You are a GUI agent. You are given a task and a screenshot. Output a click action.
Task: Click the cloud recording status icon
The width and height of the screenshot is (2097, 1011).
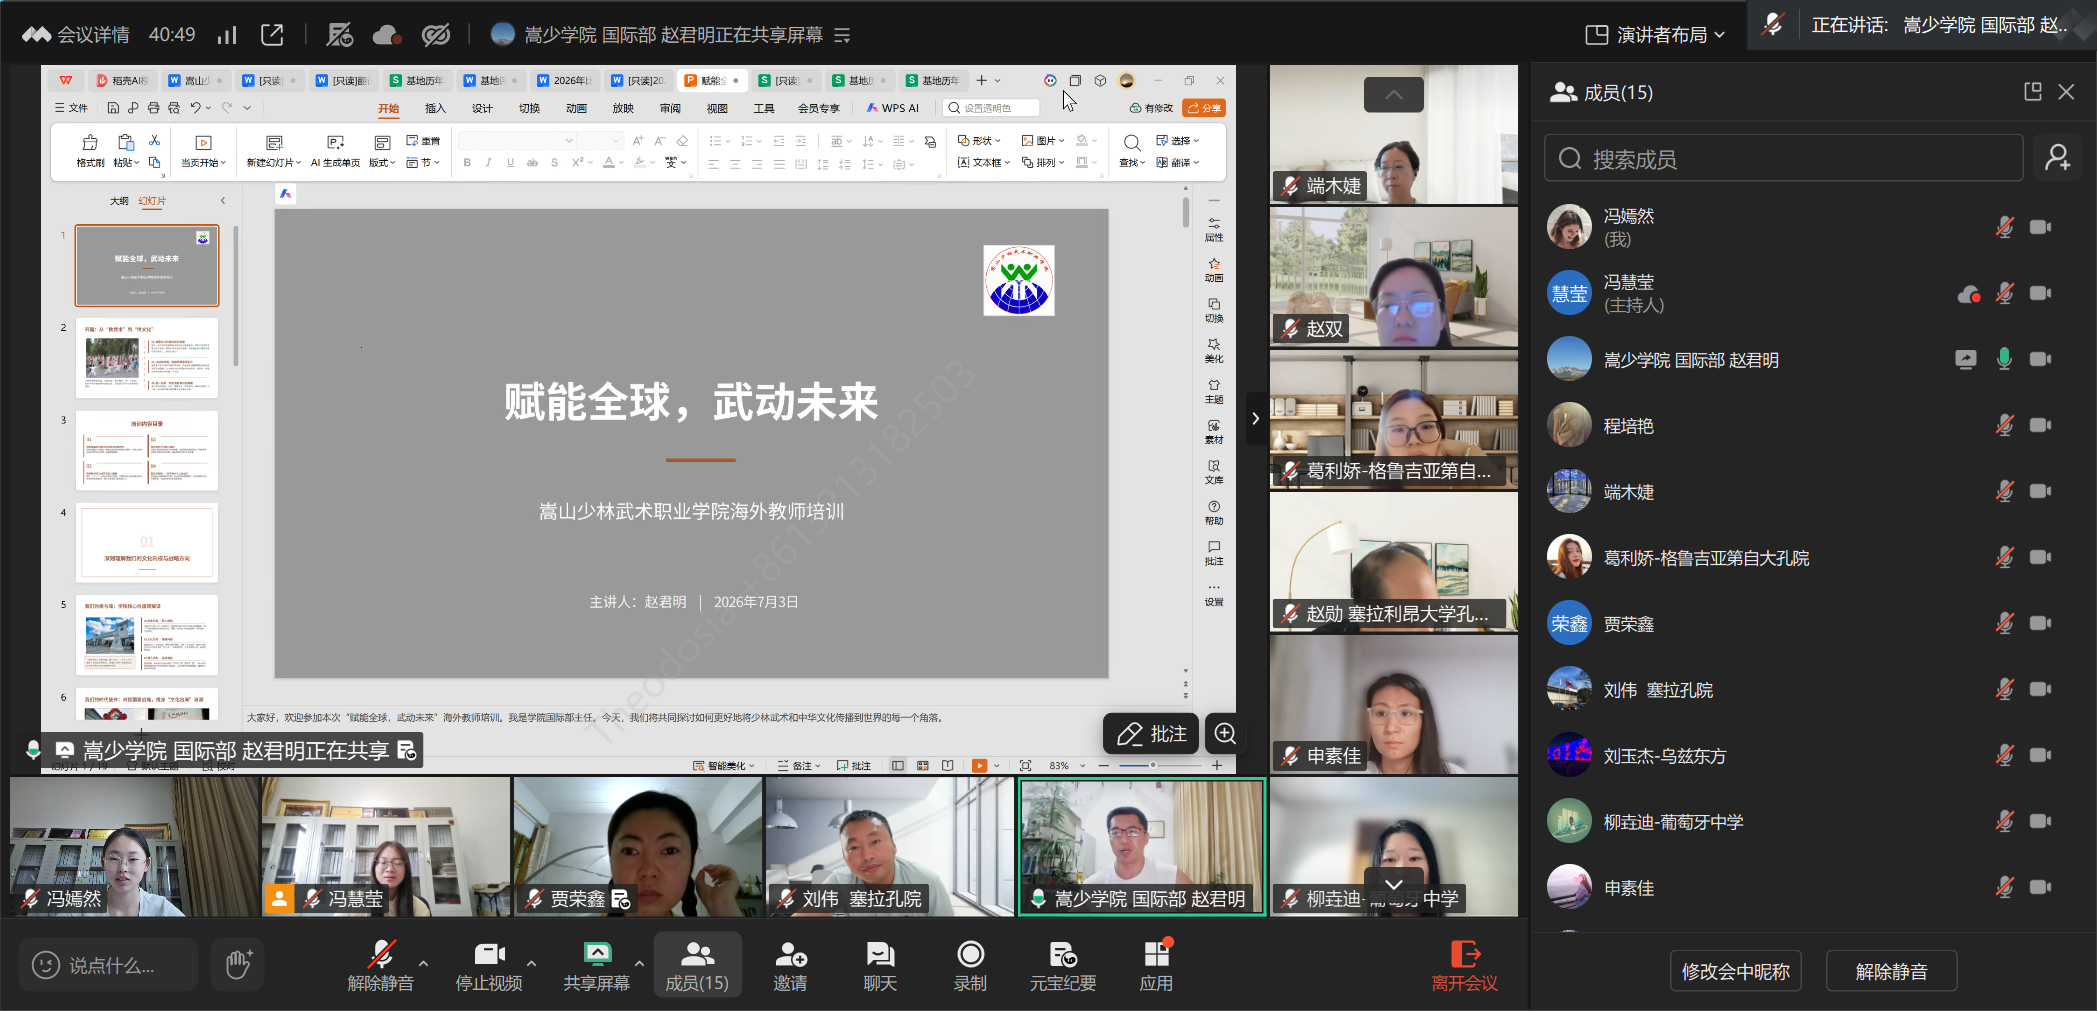click(387, 35)
